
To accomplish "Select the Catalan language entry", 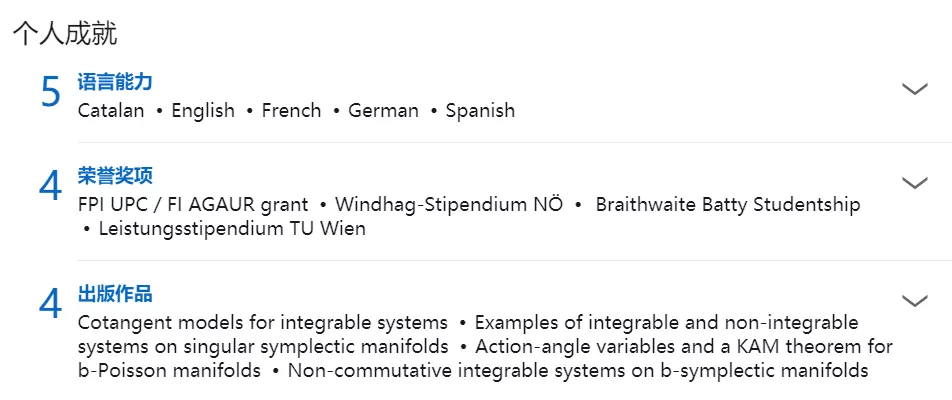I will pos(111,110).
